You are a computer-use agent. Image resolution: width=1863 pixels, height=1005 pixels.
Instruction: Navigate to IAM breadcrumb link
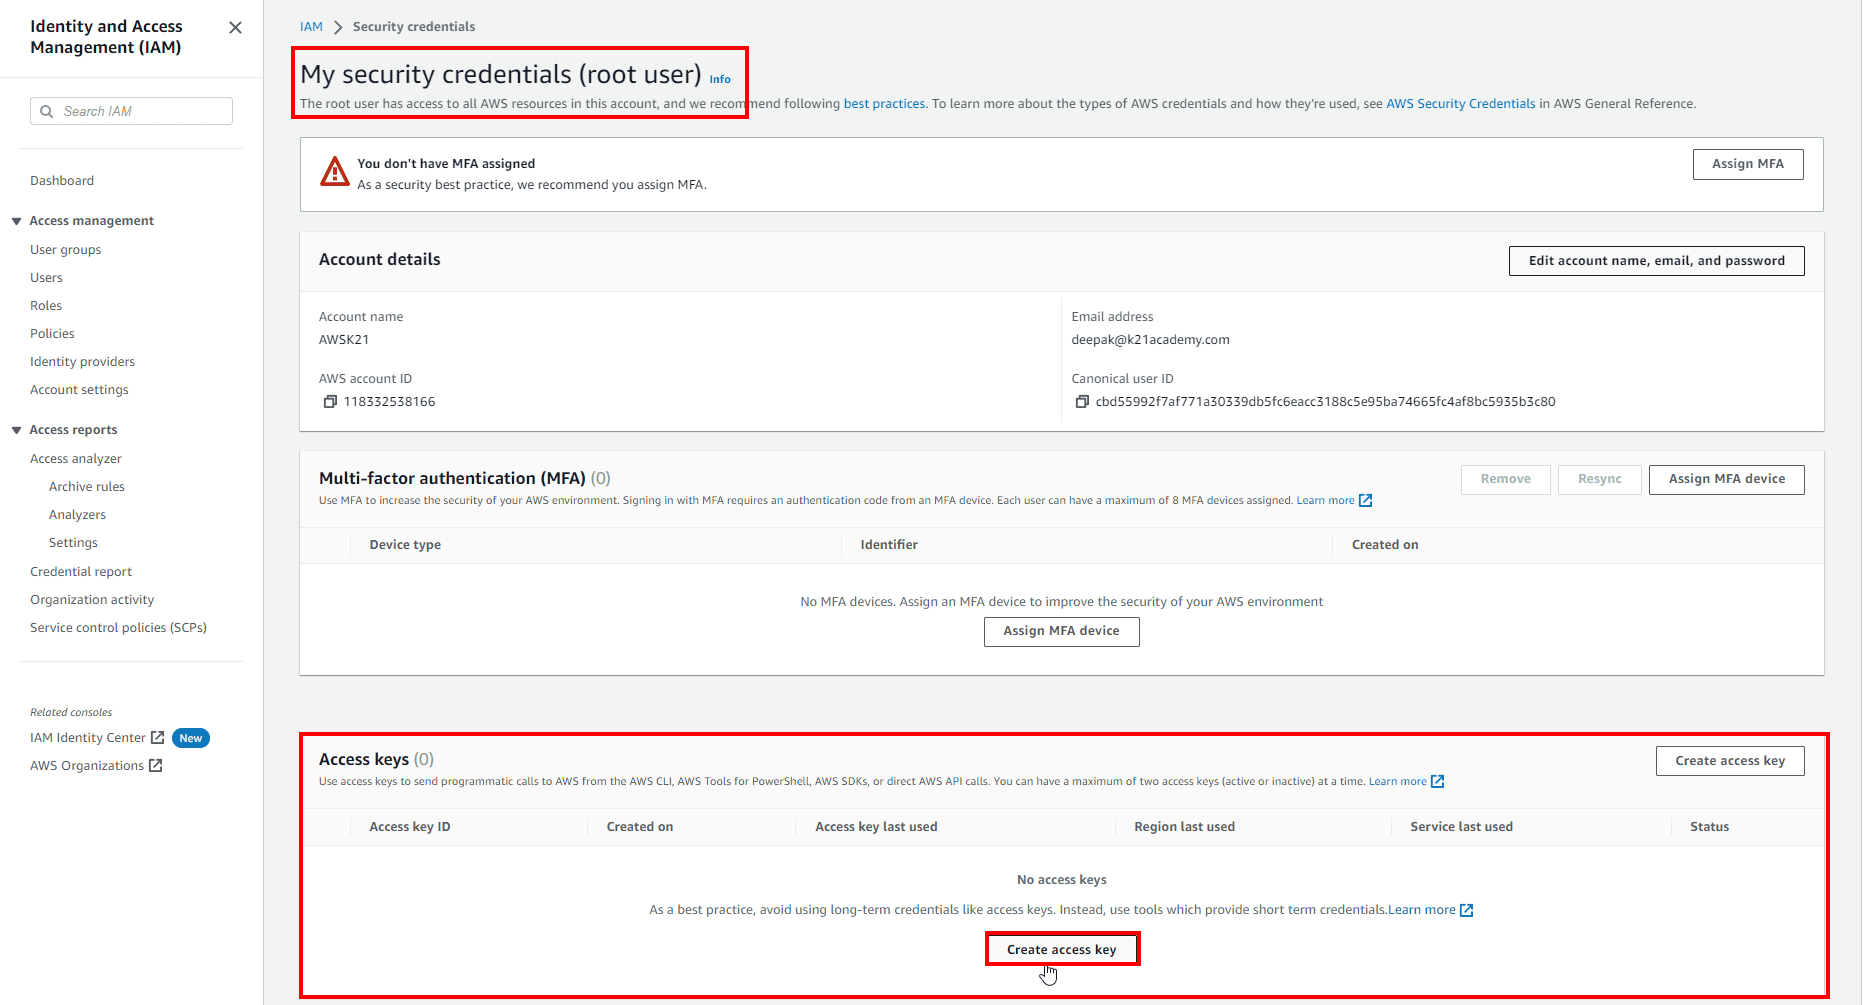tap(311, 27)
